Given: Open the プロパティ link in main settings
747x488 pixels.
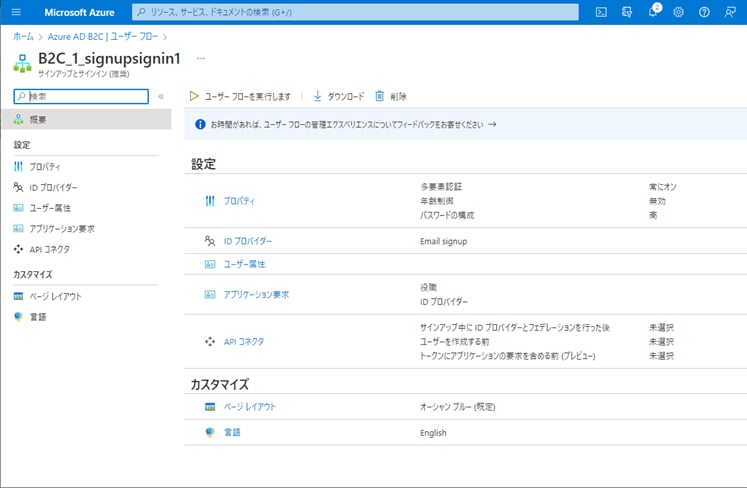Looking at the screenshot, I should pos(239,201).
